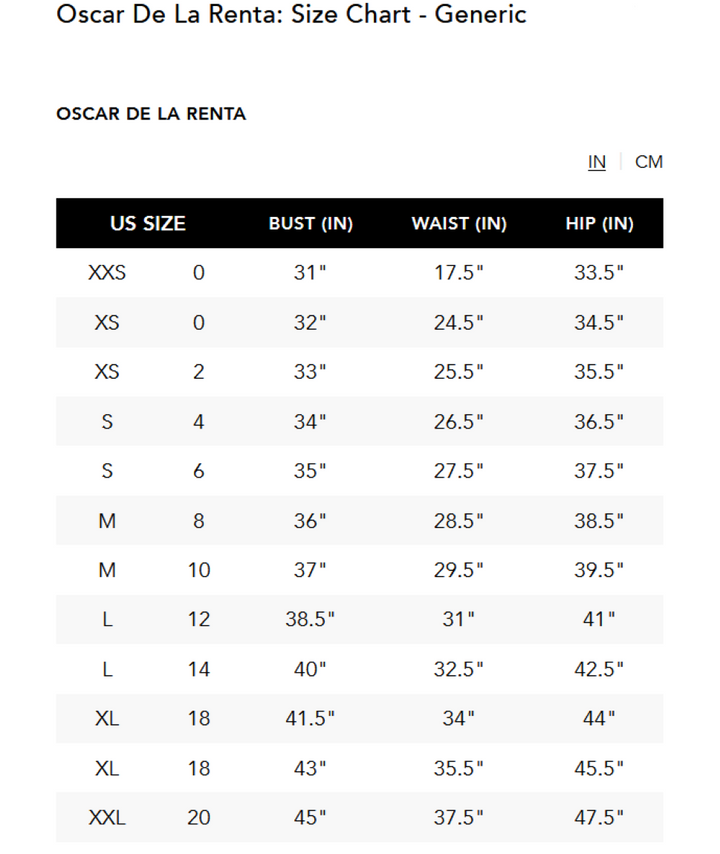Select the XXL size label
This screenshot has height=854, width=720.
pos(107,818)
